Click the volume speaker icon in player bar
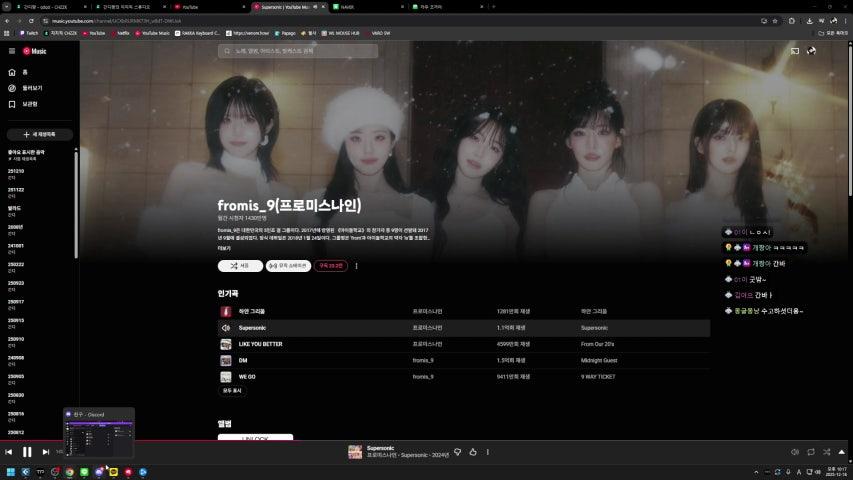Image resolution: width=853 pixels, height=480 pixels. [x=795, y=452]
